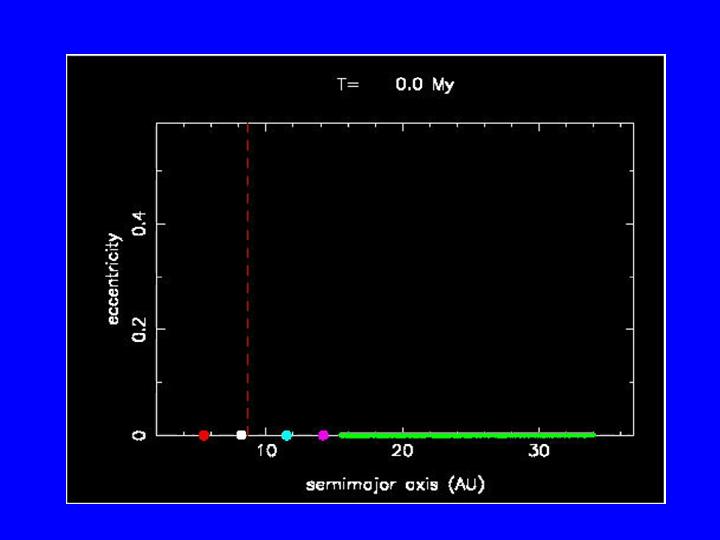Click the x-axis tick label 30
The width and height of the screenshot is (720, 540).
(x=539, y=452)
